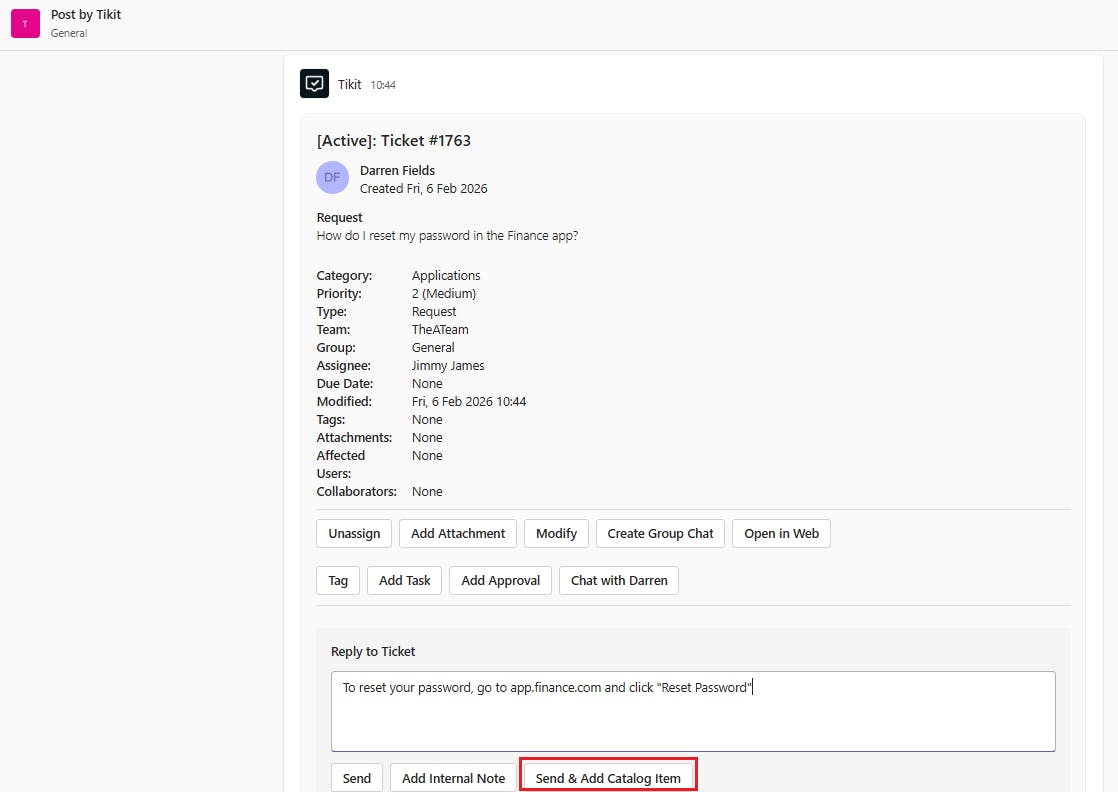Click Darren Fields' DF avatar
The height and width of the screenshot is (792, 1118).
point(332,177)
